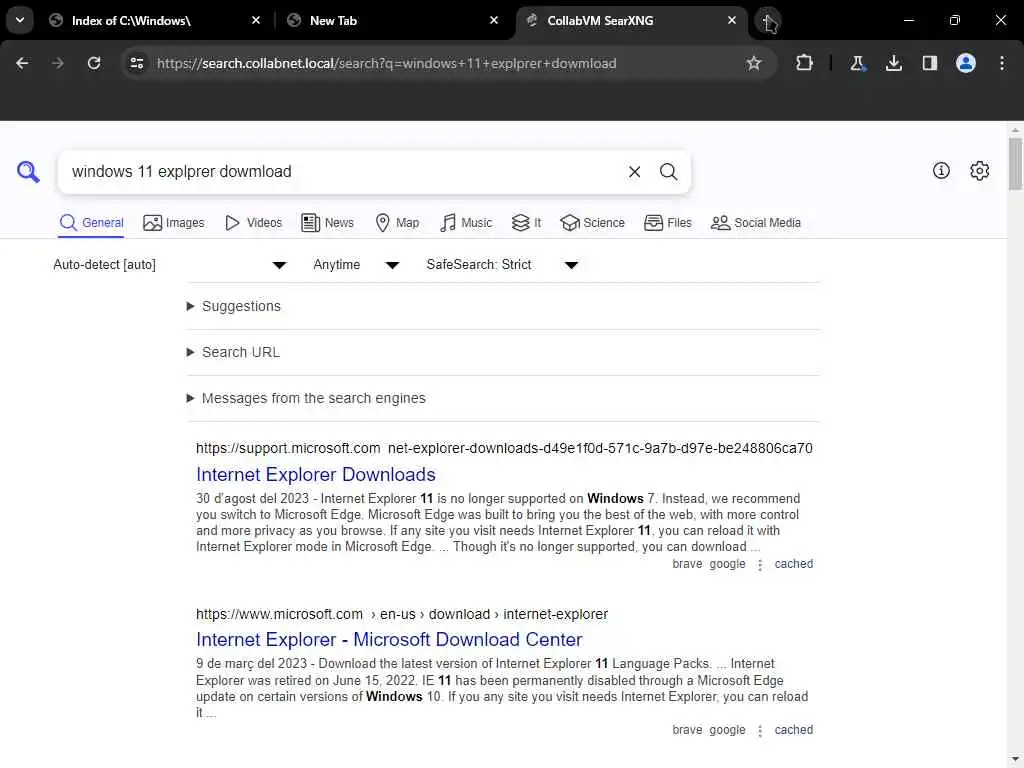The width and height of the screenshot is (1024, 768).
Task: Open cached link for Internet Explorer Downloads
Action: click(793, 564)
